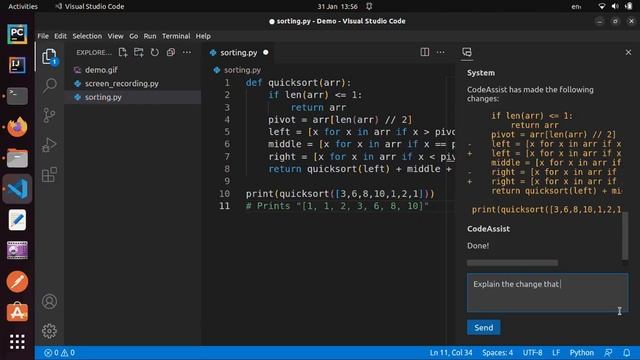Close the unsaved sorting.py tab dot
Screen dimensions: 640x360
pyautogui.click(x=266, y=52)
